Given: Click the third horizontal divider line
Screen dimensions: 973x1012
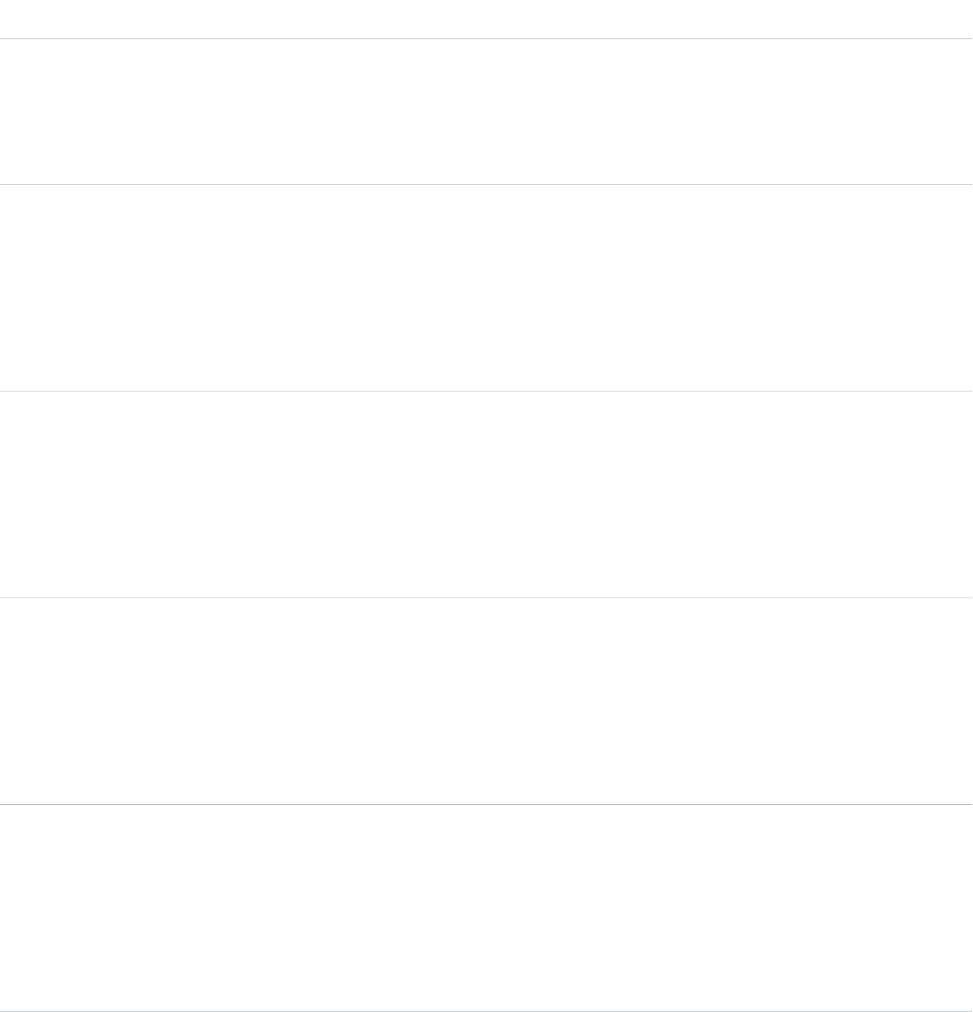Looking at the screenshot, I should pyautogui.click(x=486, y=391).
